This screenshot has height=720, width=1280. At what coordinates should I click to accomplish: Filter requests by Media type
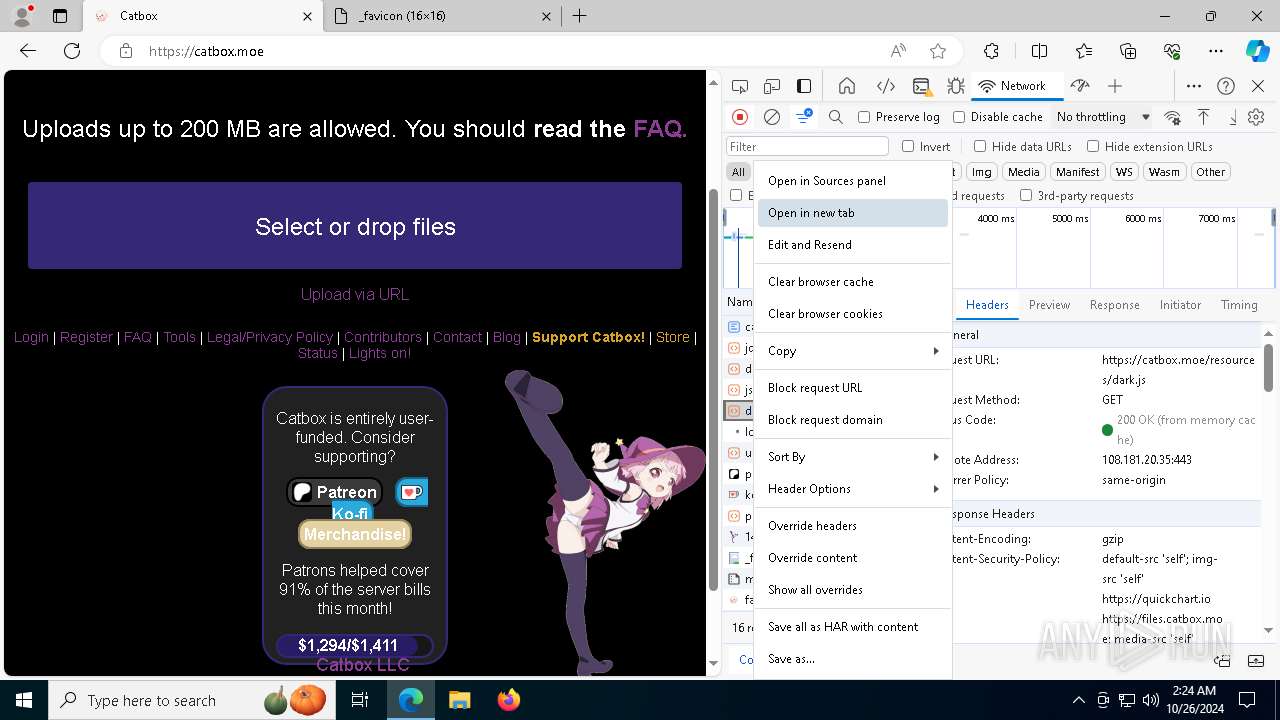[x=1023, y=172]
